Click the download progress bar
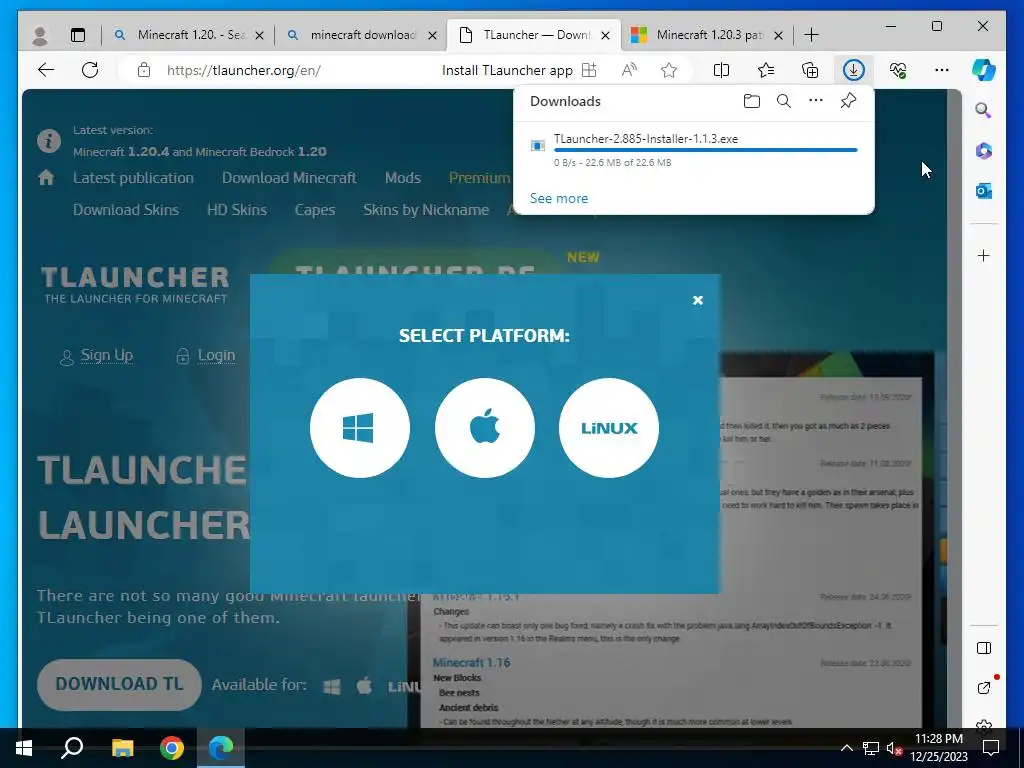Image resolution: width=1024 pixels, height=768 pixels. click(x=705, y=150)
